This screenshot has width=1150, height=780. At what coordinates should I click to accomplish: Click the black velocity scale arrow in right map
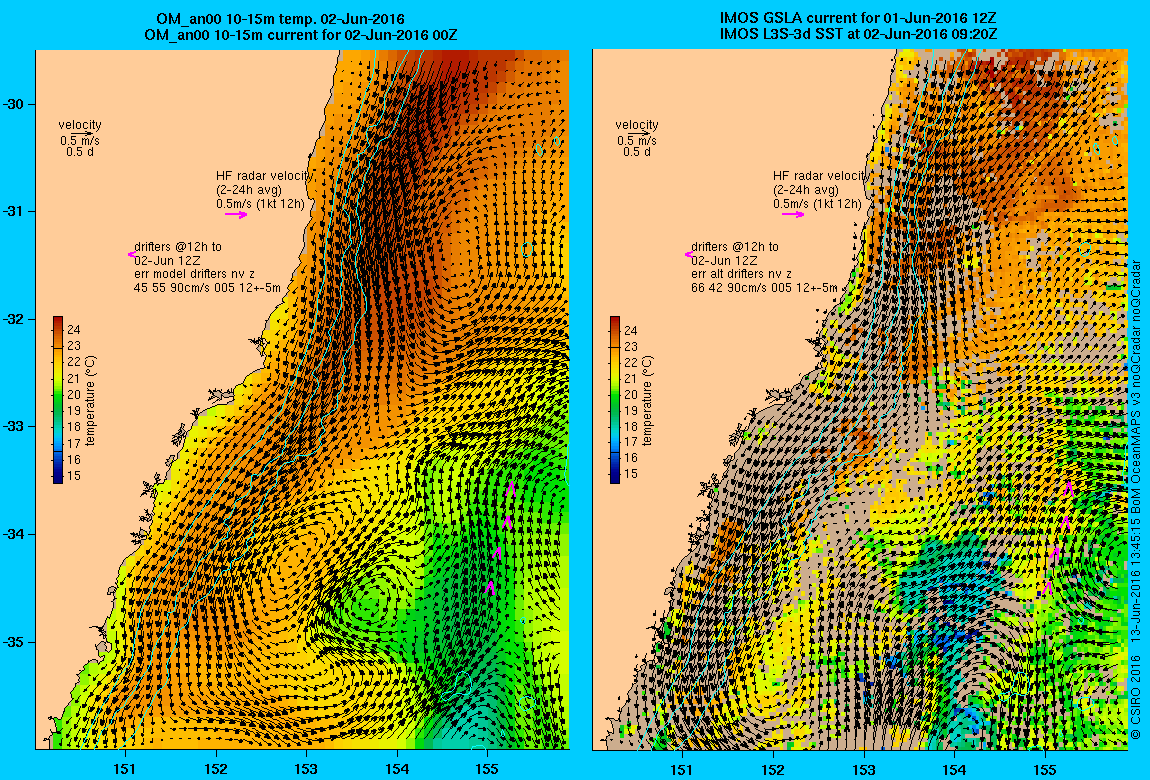(x=637, y=133)
